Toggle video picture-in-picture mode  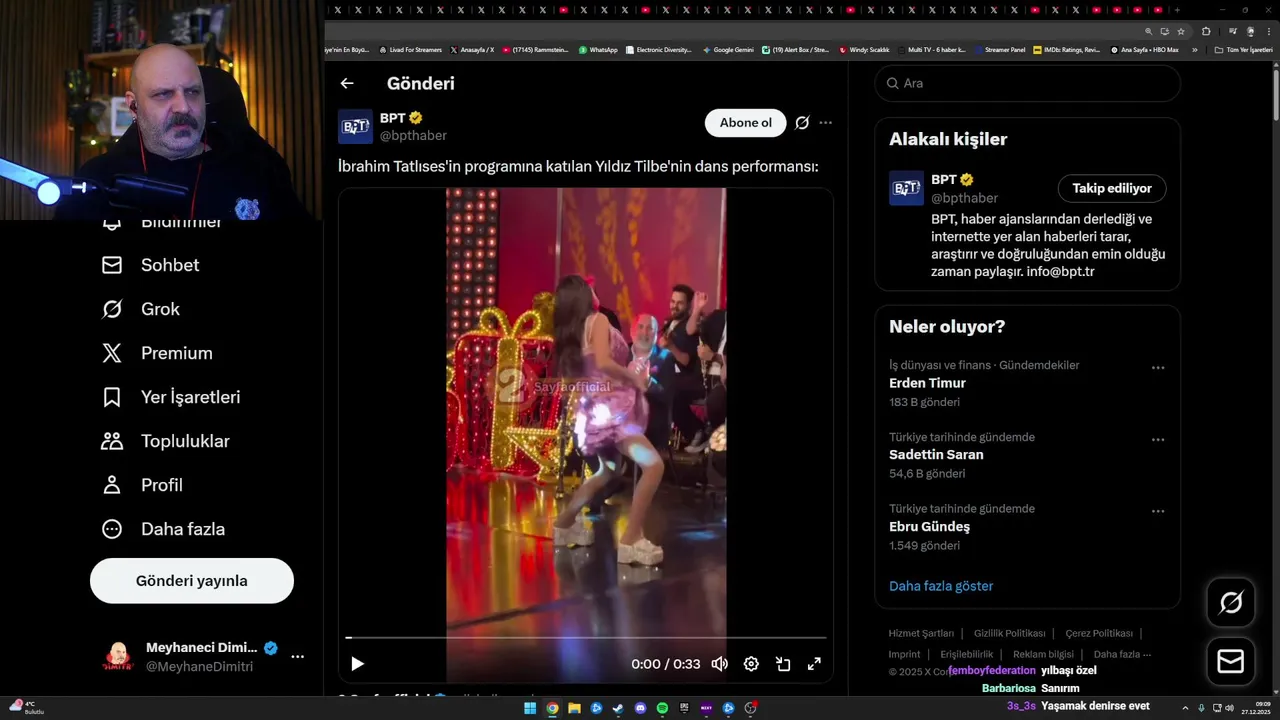click(783, 664)
